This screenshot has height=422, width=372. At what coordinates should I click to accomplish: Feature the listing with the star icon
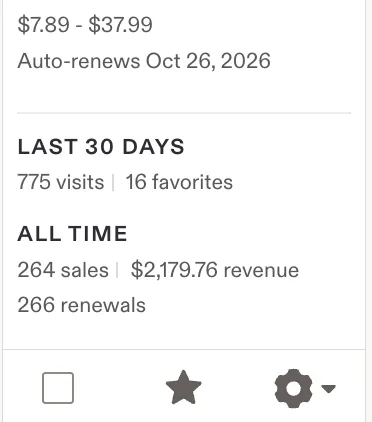coord(184,387)
